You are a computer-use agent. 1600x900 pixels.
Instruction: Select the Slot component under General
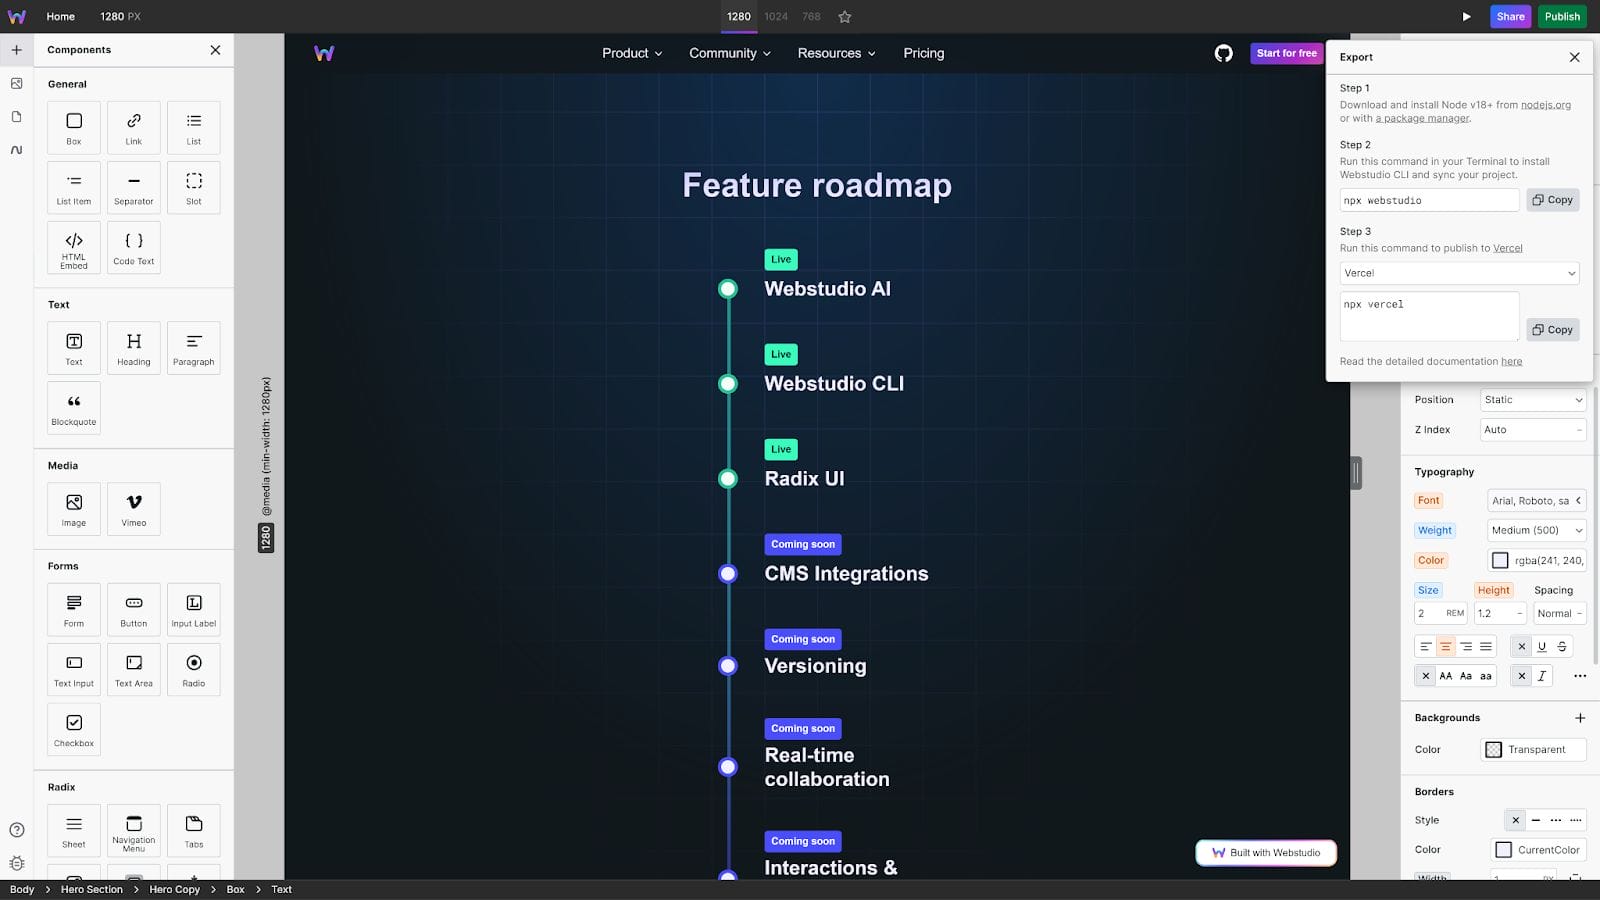click(x=193, y=187)
